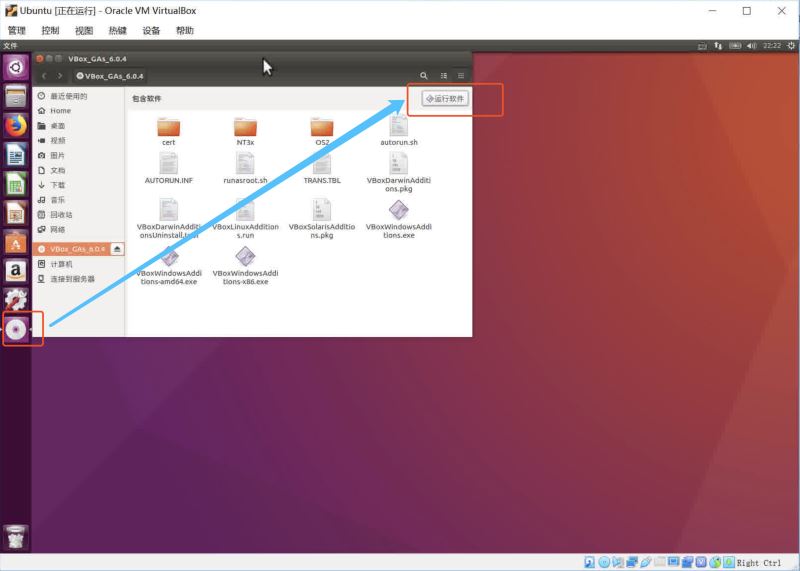Go back using the back arrow button
The height and width of the screenshot is (571, 800).
(x=45, y=76)
